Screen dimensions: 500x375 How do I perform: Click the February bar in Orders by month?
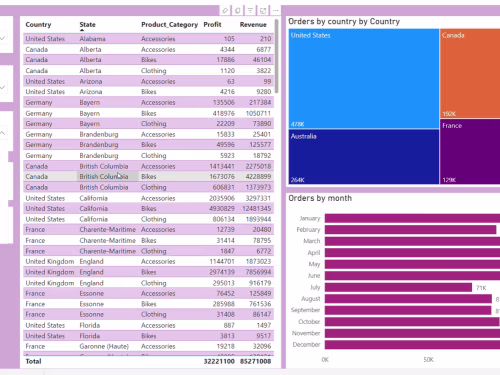411,230
